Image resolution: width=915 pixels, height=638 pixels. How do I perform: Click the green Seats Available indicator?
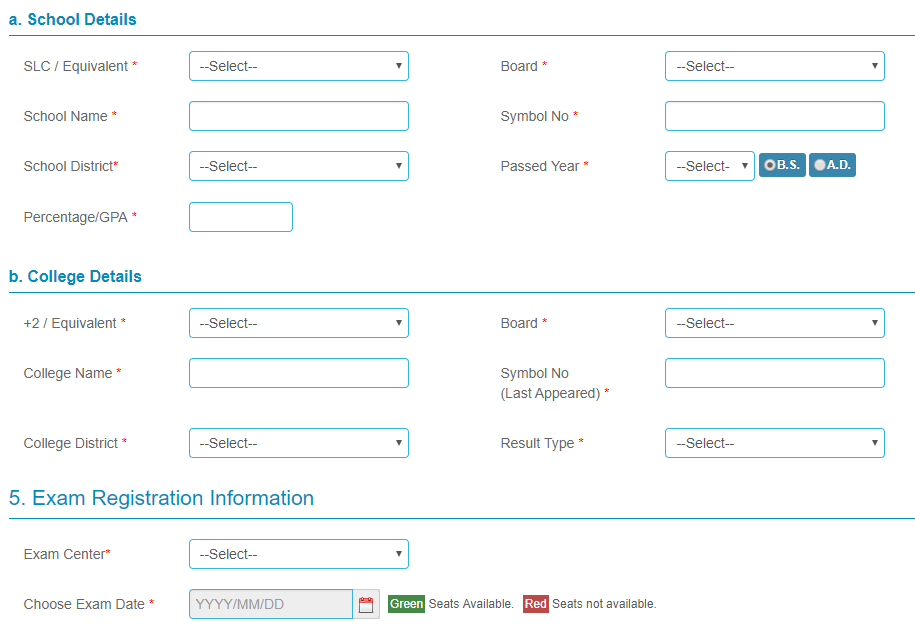[406, 603]
